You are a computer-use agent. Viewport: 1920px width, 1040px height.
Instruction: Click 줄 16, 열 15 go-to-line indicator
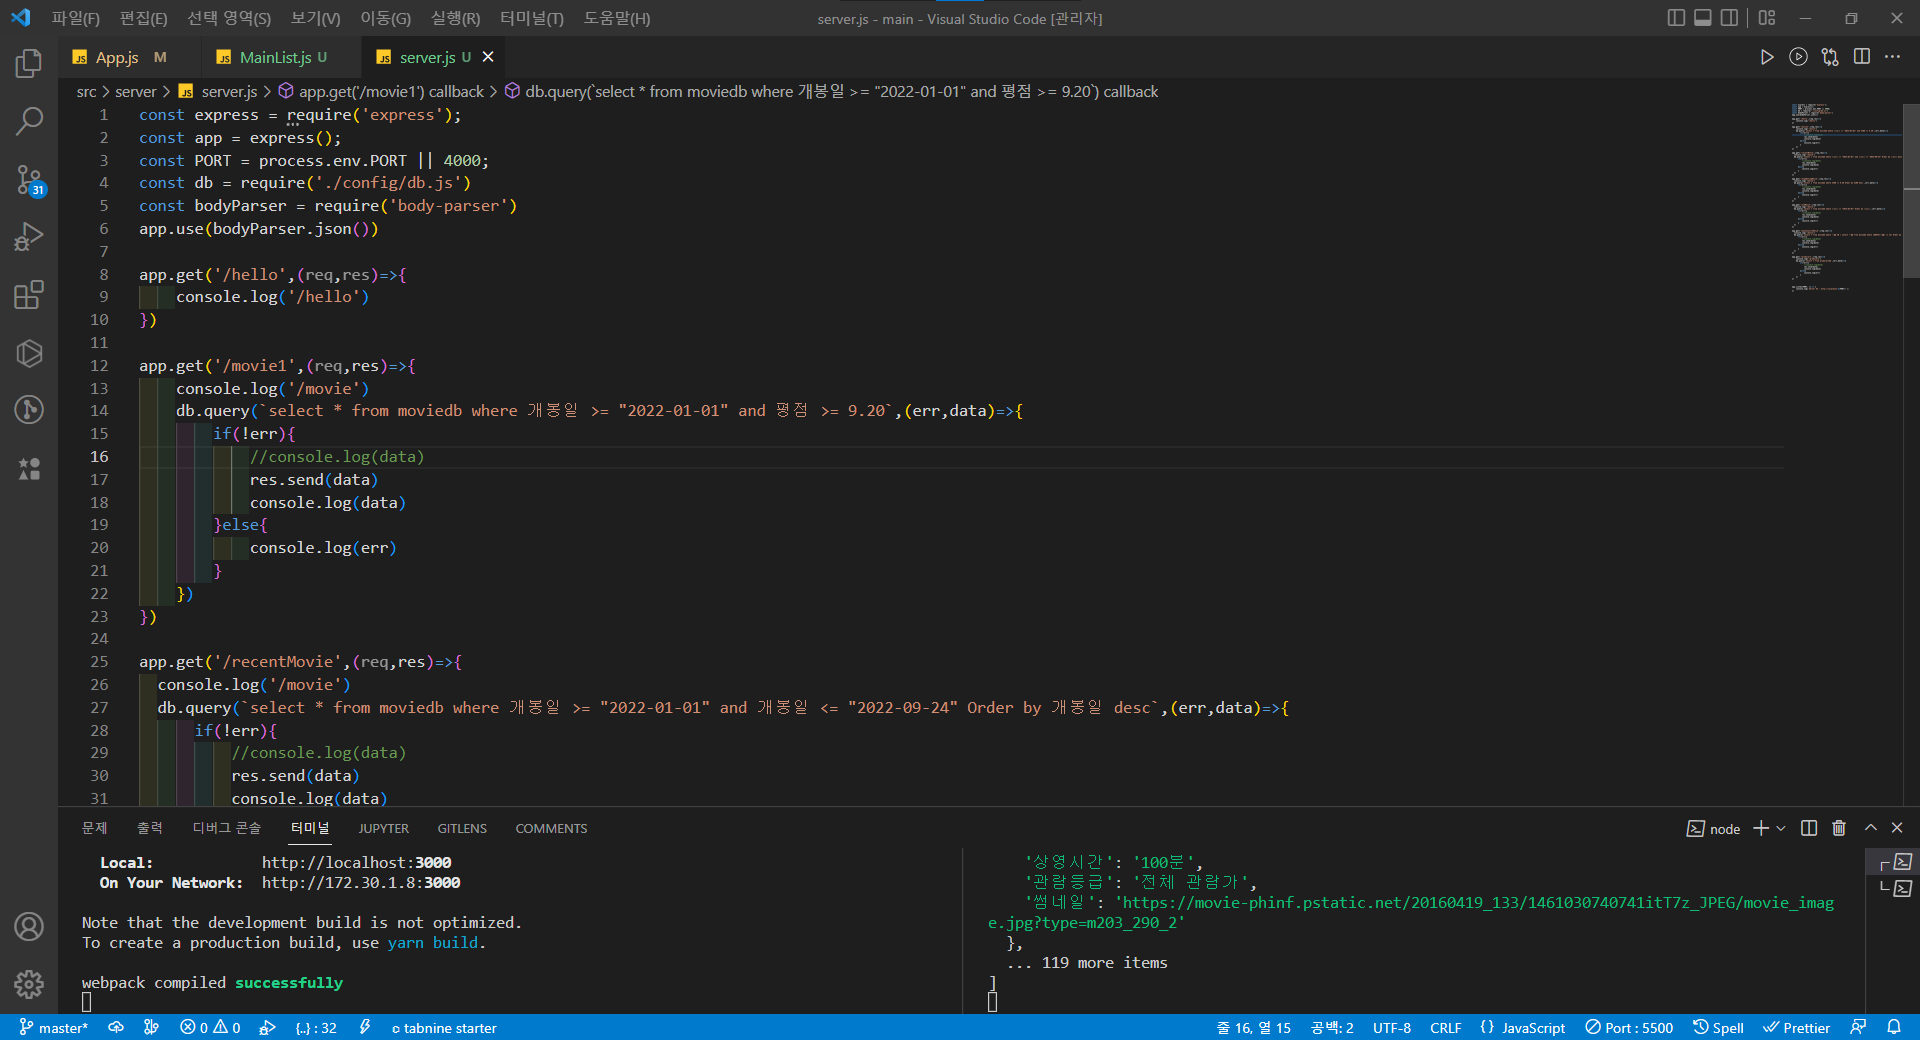(1253, 1027)
